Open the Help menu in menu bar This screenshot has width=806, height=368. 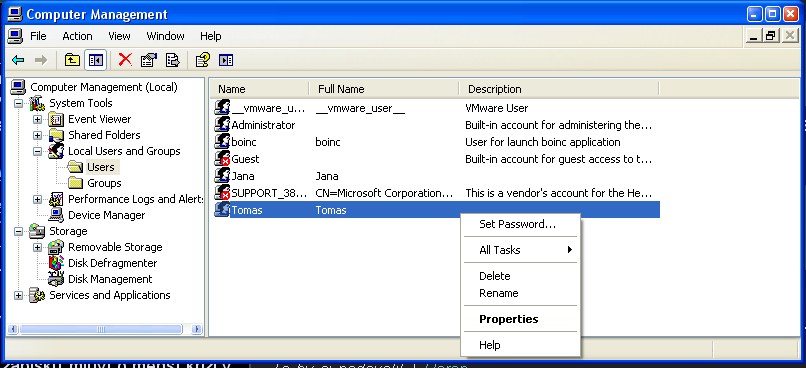tap(211, 36)
